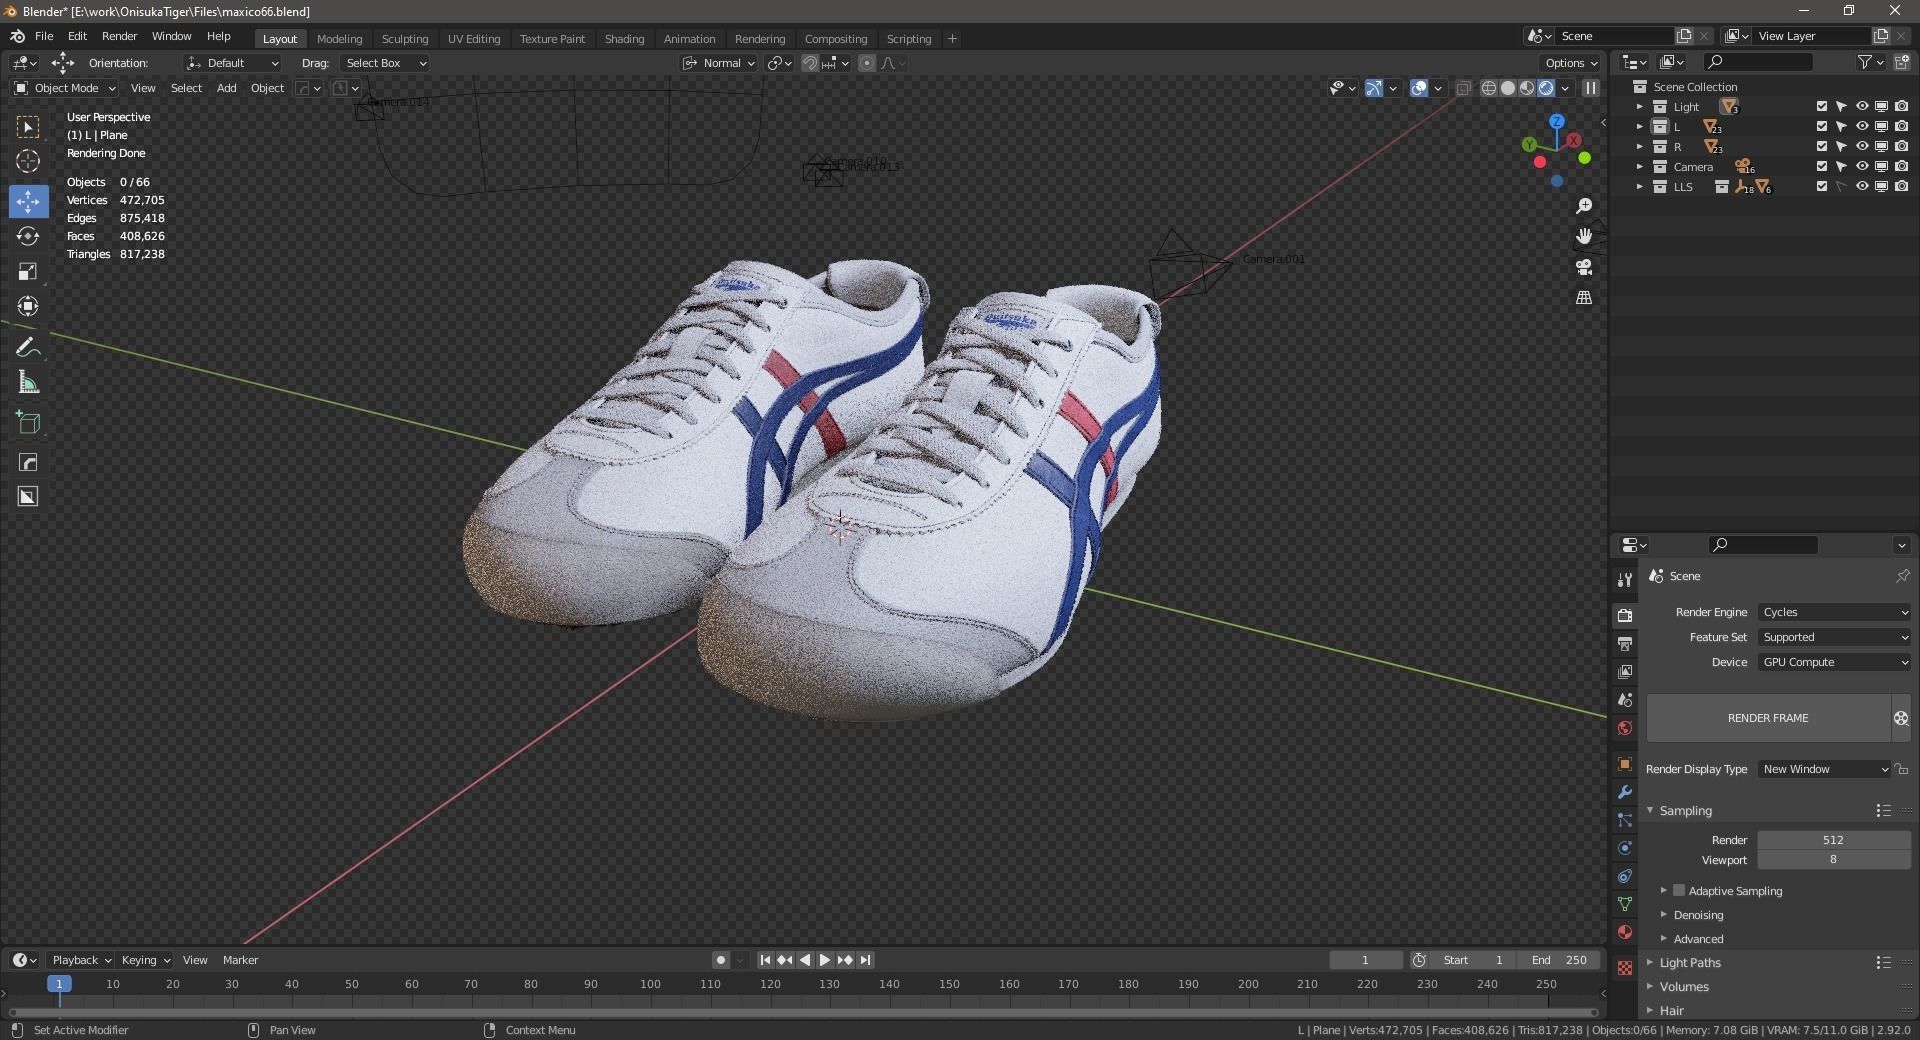Enable the Adaptive Sampling checkbox

click(x=1679, y=890)
